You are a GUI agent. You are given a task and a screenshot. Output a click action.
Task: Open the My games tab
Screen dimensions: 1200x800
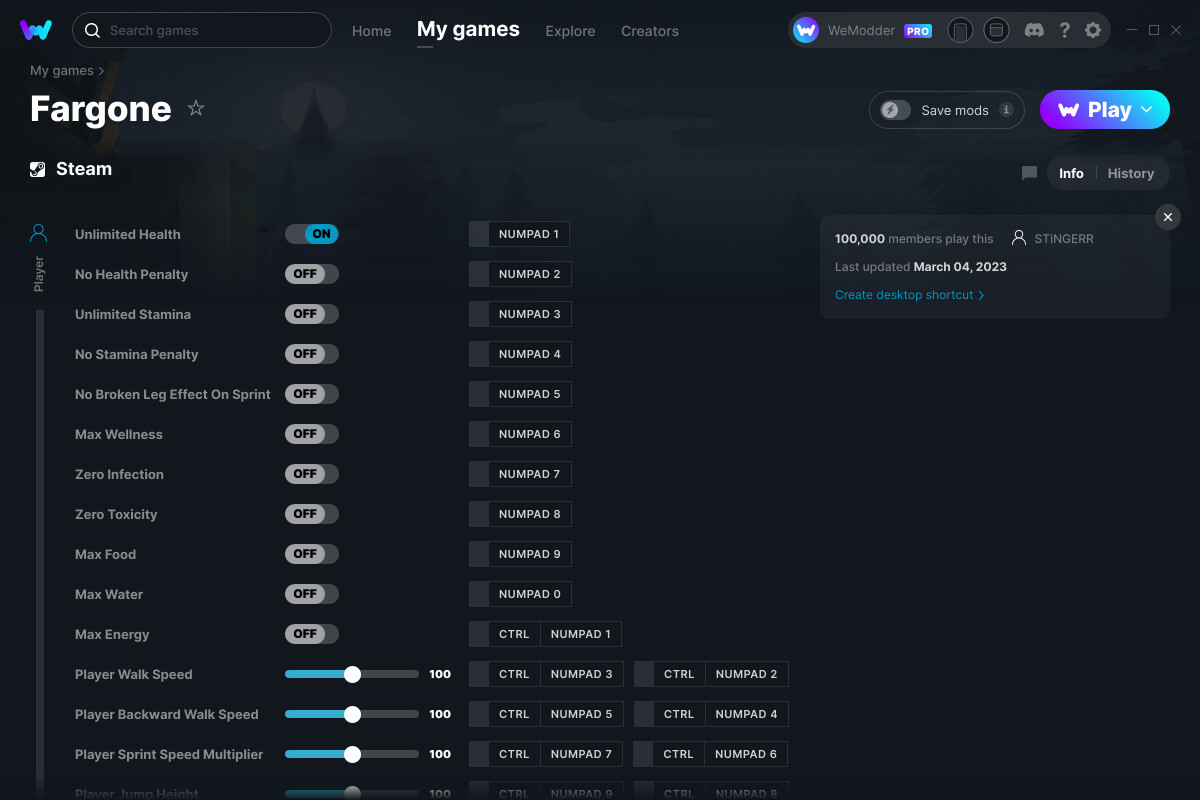pos(468,30)
